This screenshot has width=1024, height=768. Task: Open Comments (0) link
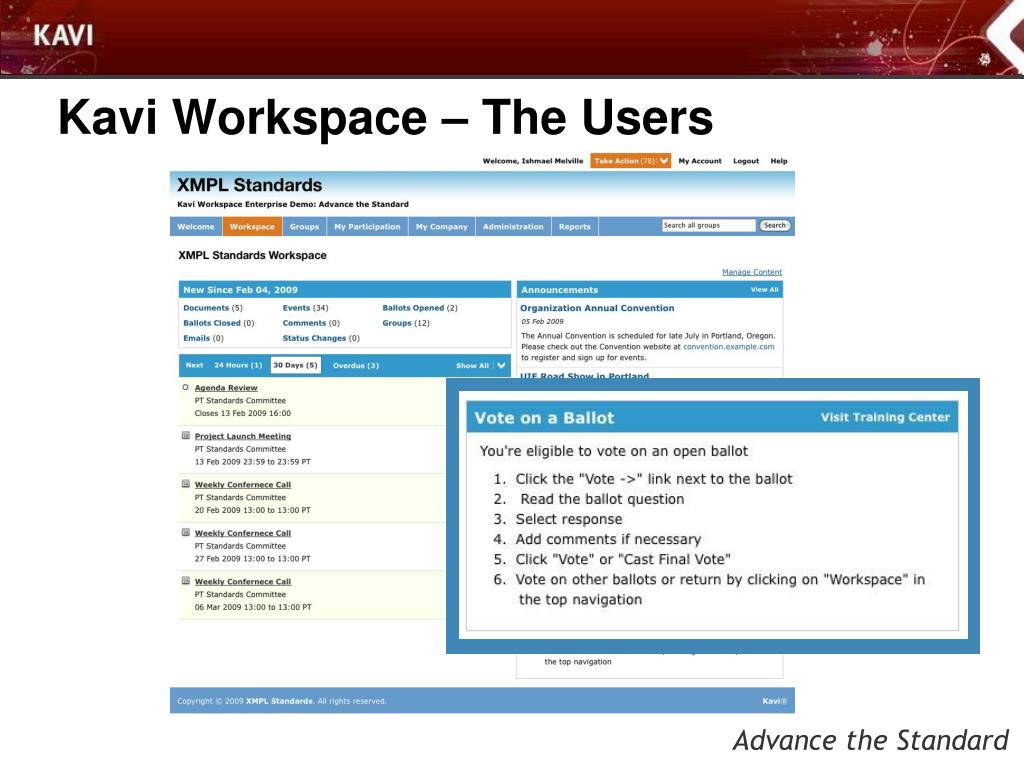(311, 323)
